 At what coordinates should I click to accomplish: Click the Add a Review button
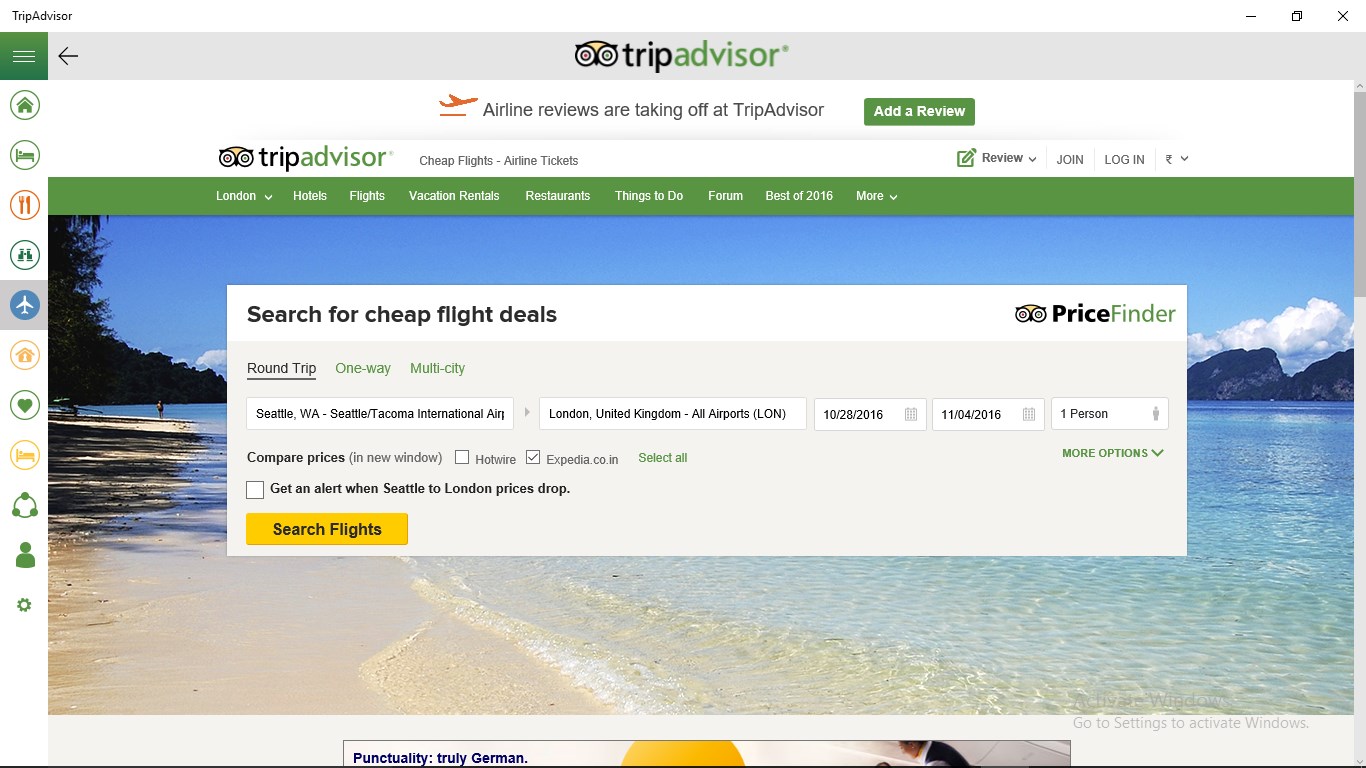(x=919, y=111)
